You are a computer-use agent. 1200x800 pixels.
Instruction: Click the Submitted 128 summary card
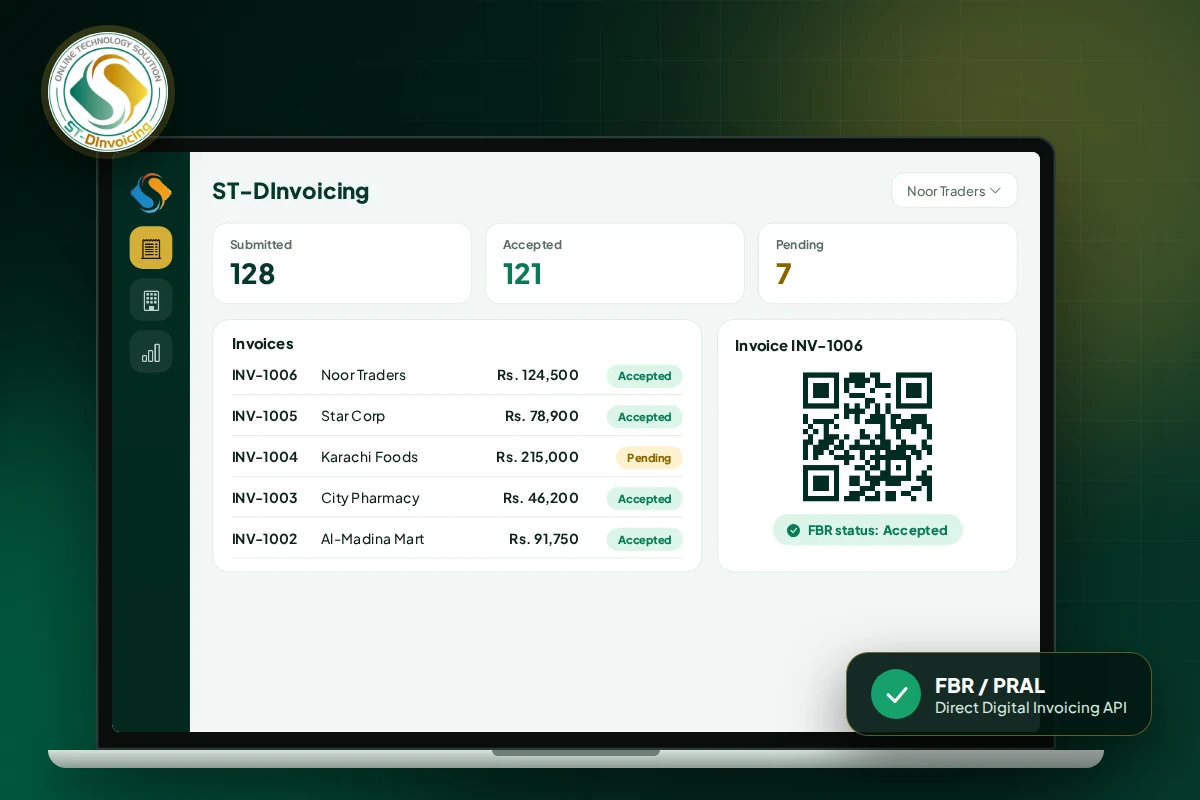coord(342,263)
